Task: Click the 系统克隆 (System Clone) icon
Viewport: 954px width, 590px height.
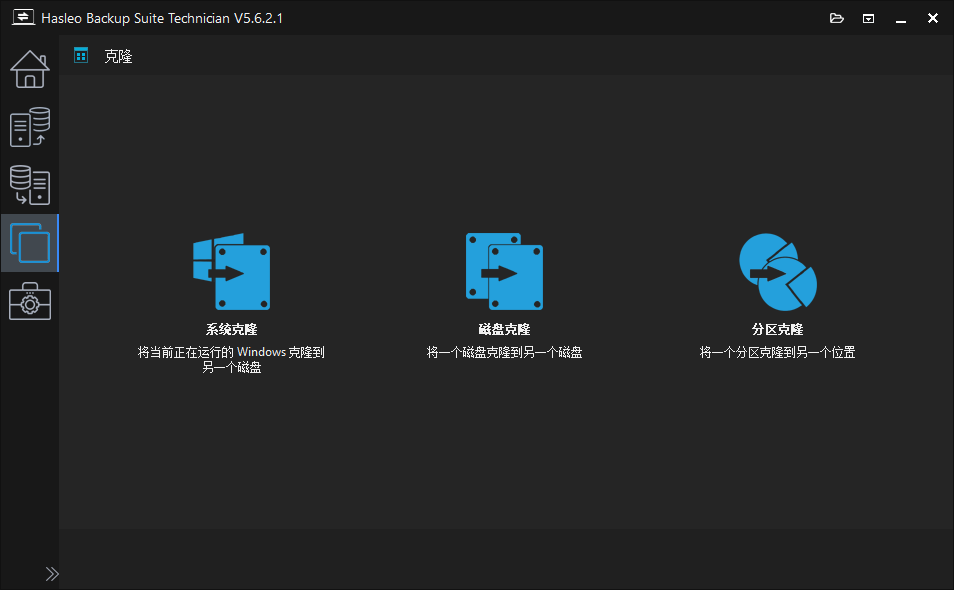Action: tap(231, 270)
